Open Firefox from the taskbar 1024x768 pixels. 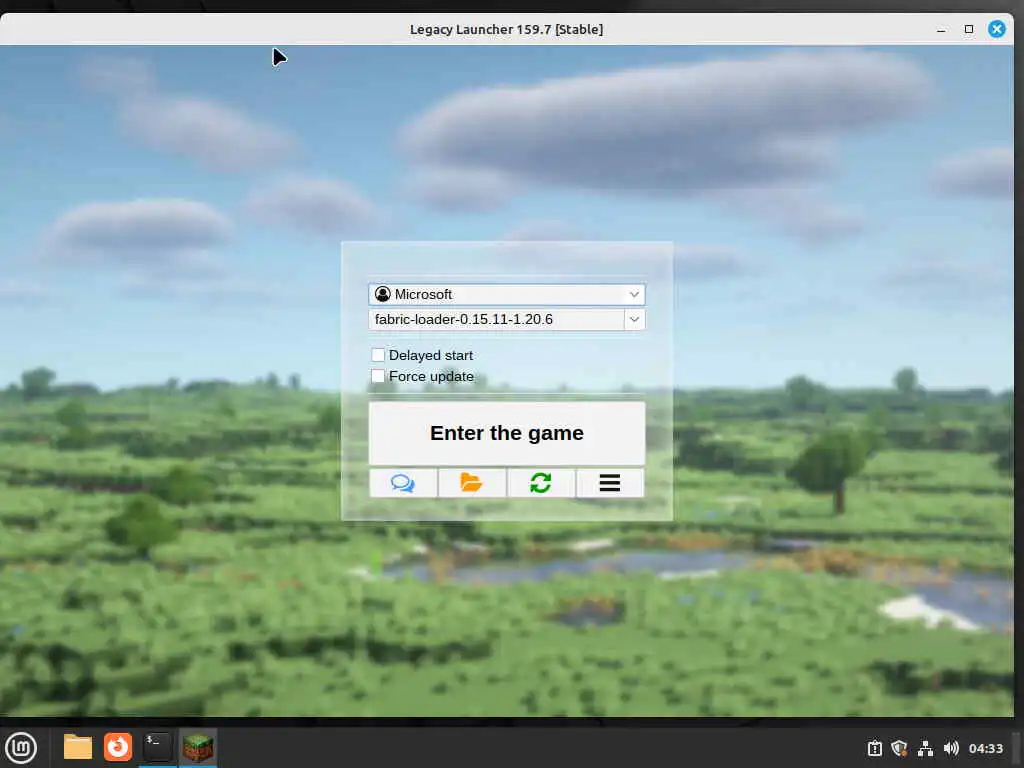118,747
